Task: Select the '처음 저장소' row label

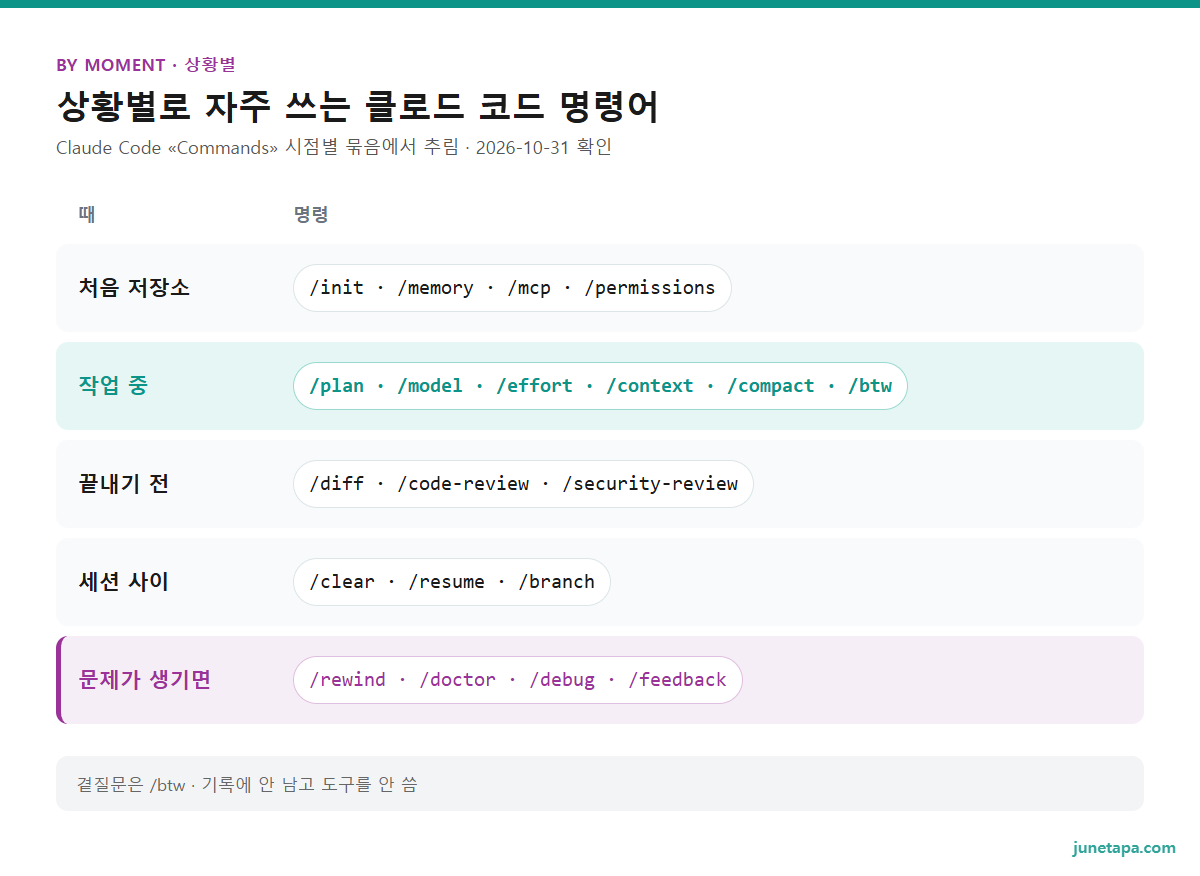Action: click(134, 288)
